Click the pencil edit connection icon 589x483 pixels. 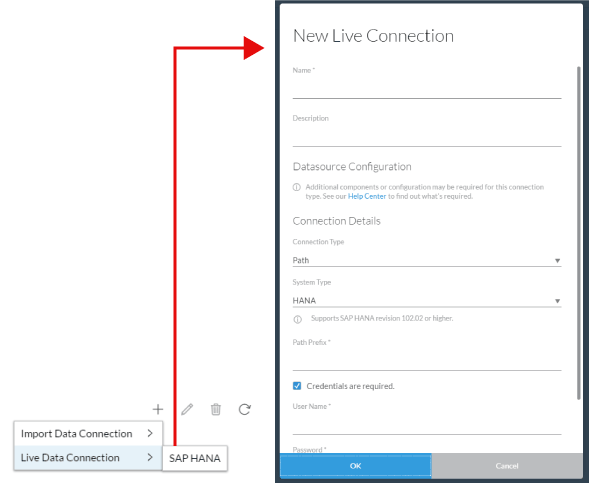(x=187, y=409)
